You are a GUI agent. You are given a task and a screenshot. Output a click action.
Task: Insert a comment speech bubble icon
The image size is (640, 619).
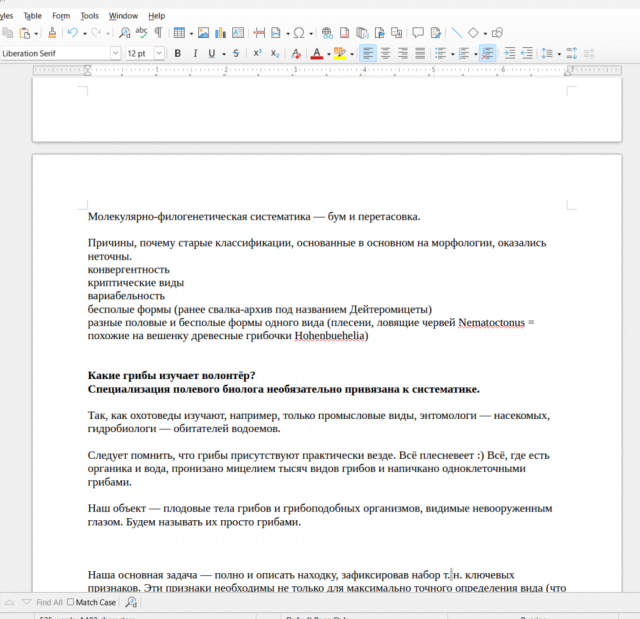(418, 33)
